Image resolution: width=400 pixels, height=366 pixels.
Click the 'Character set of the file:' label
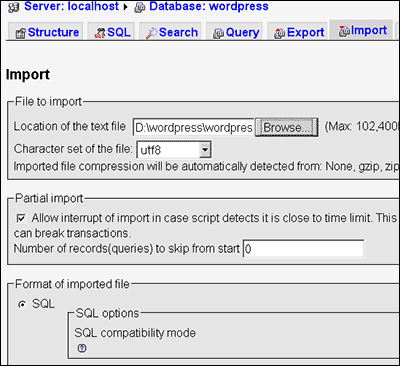tap(73, 149)
